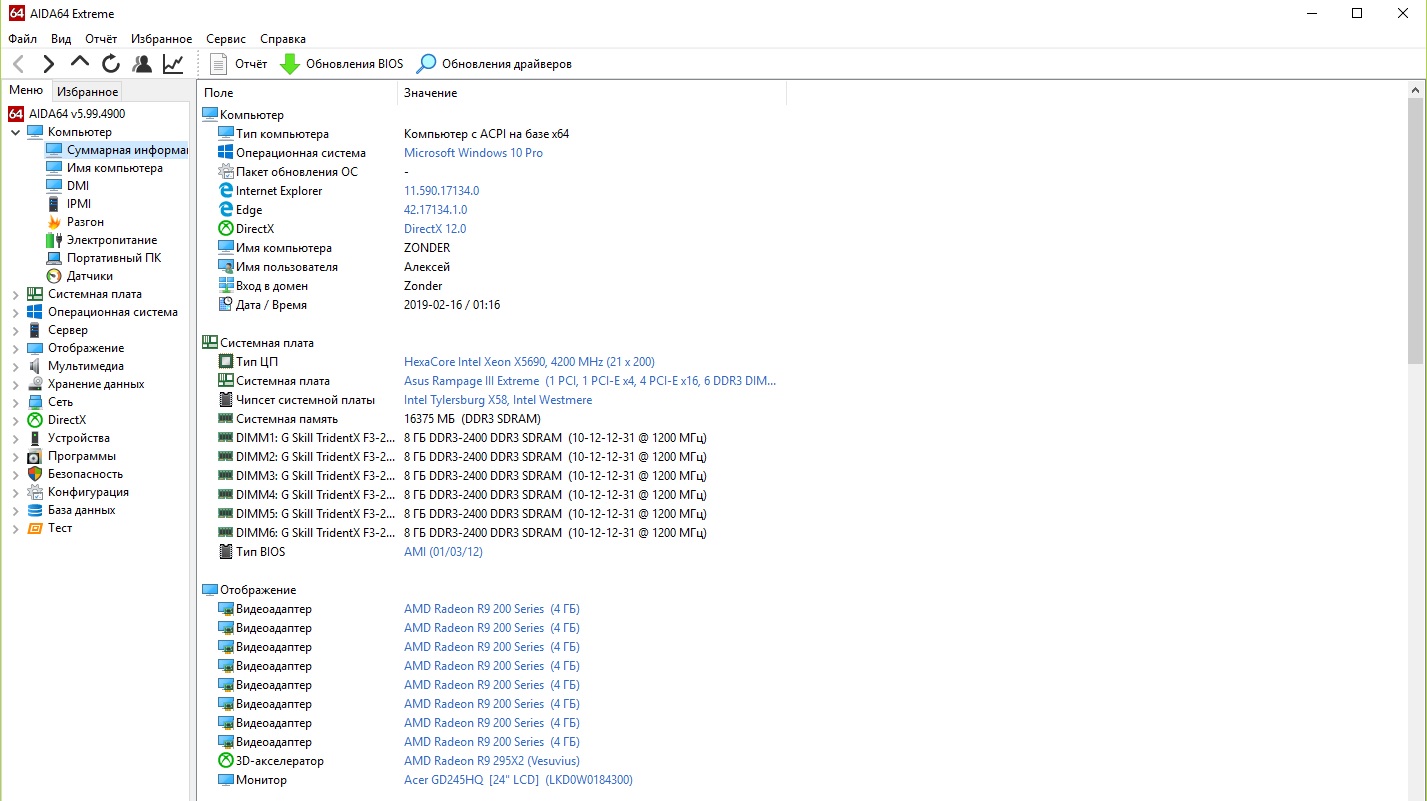Collapse the Компьютер tree node
Image resolution: width=1427 pixels, height=801 pixels.
(x=15, y=132)
